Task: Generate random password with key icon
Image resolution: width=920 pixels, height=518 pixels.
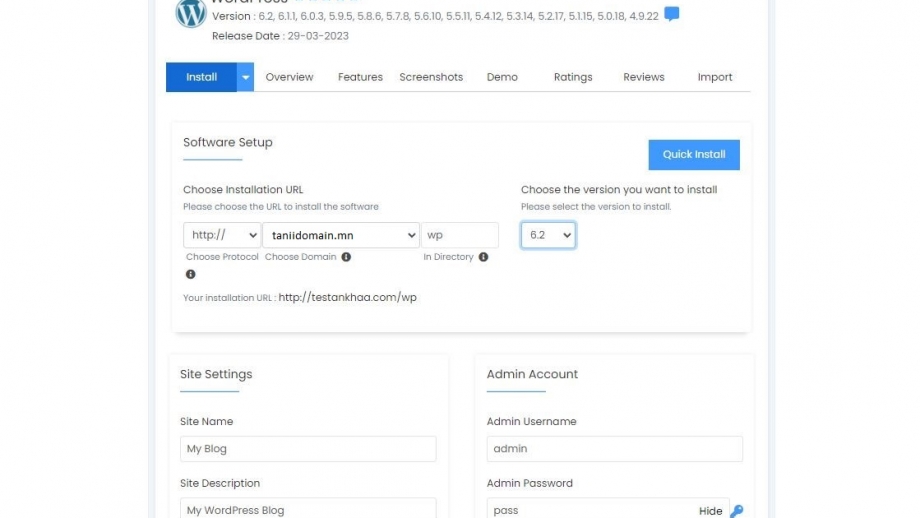Action: click(x=737, y=511)
